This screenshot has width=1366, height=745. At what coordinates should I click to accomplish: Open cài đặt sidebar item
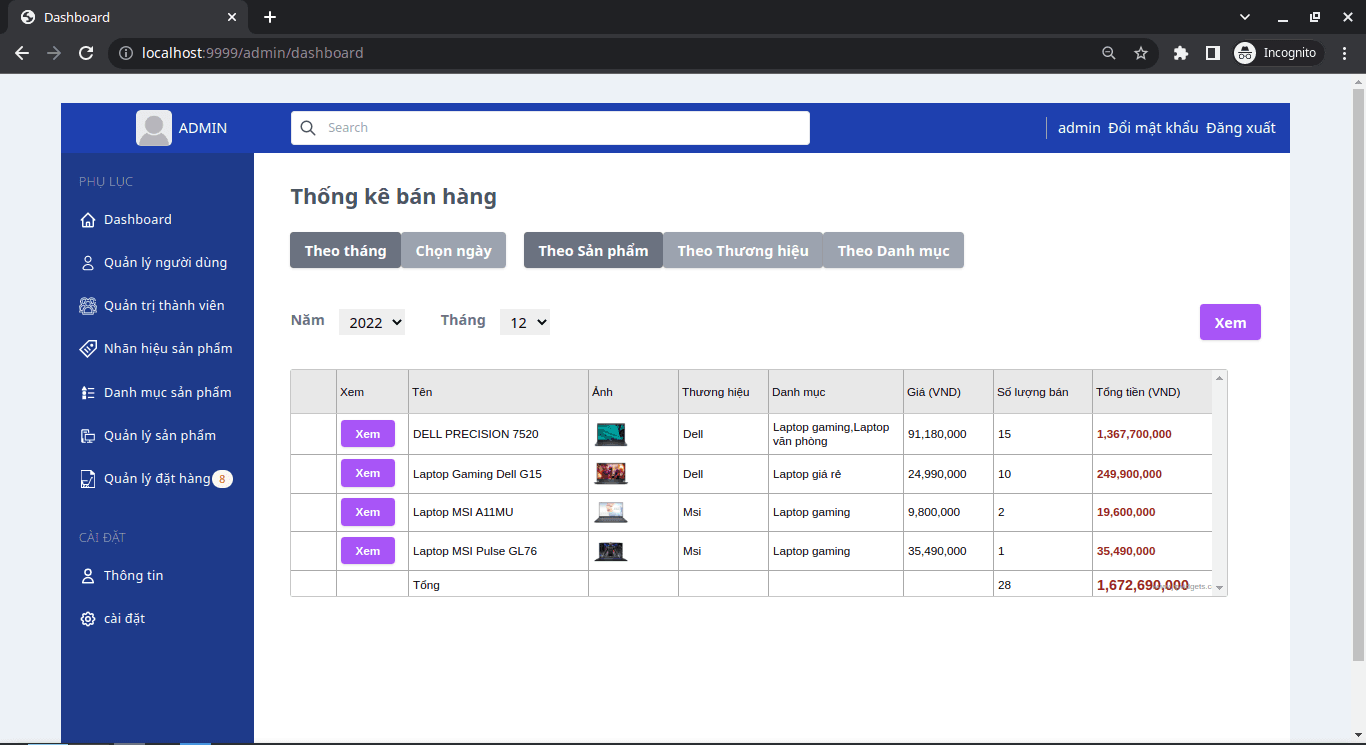coord(124,619)
